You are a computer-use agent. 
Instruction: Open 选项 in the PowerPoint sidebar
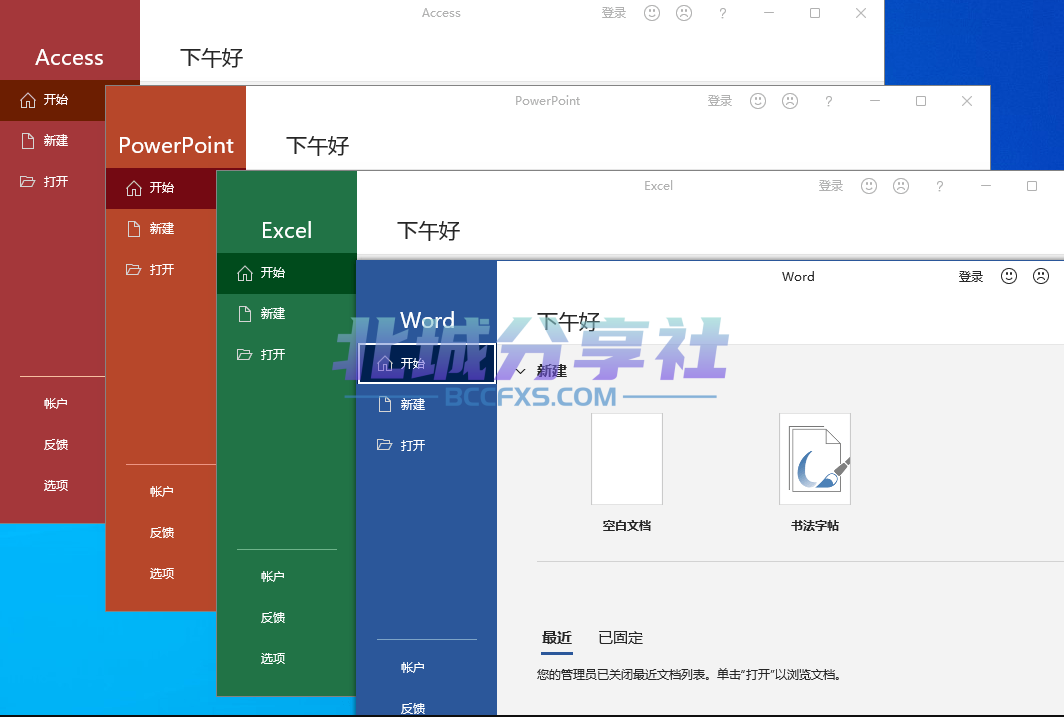(162, 574)
